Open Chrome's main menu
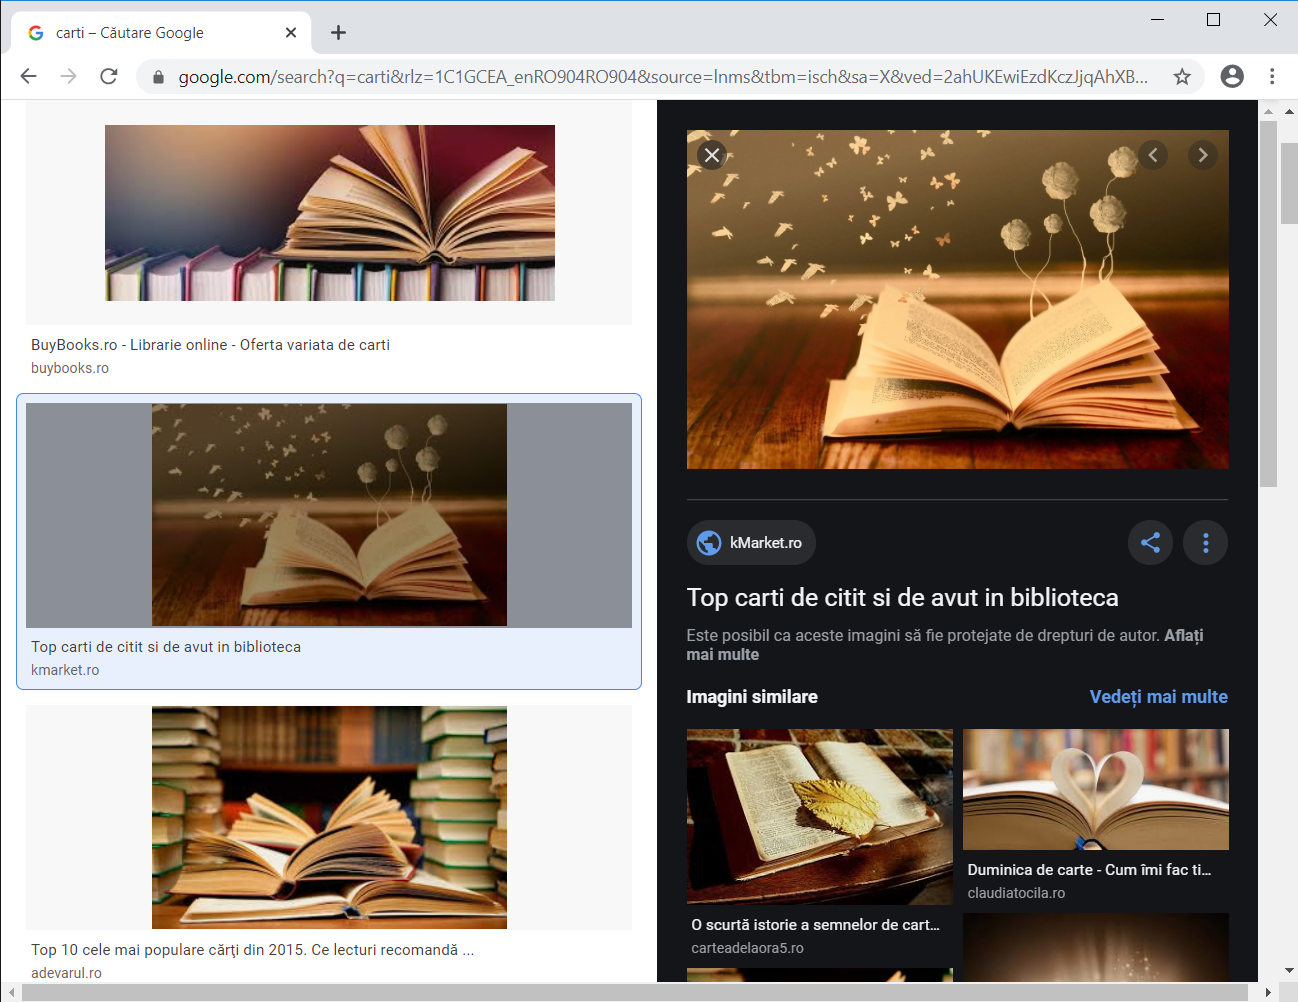This screenshot has height=1002, width=1298. [x=1271, y=77]
